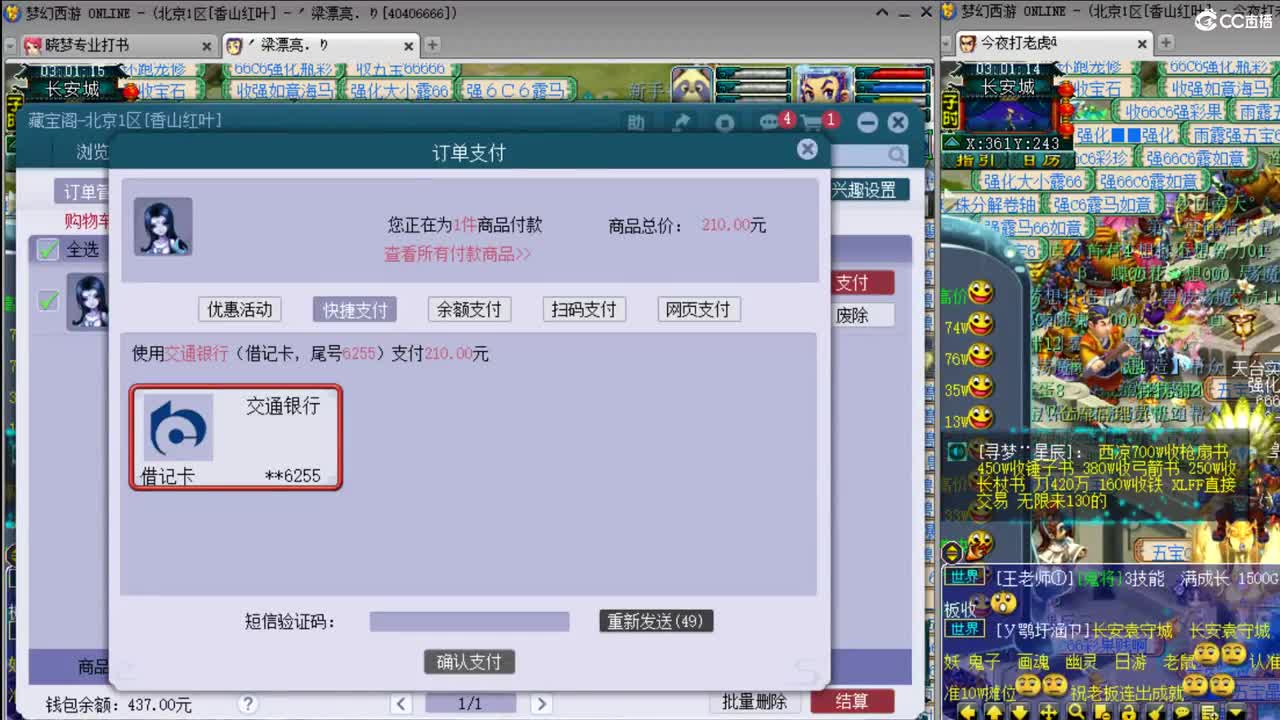Open the 优惠活动 payment tab
1280x720 pixels.
(x=239, y=309)
